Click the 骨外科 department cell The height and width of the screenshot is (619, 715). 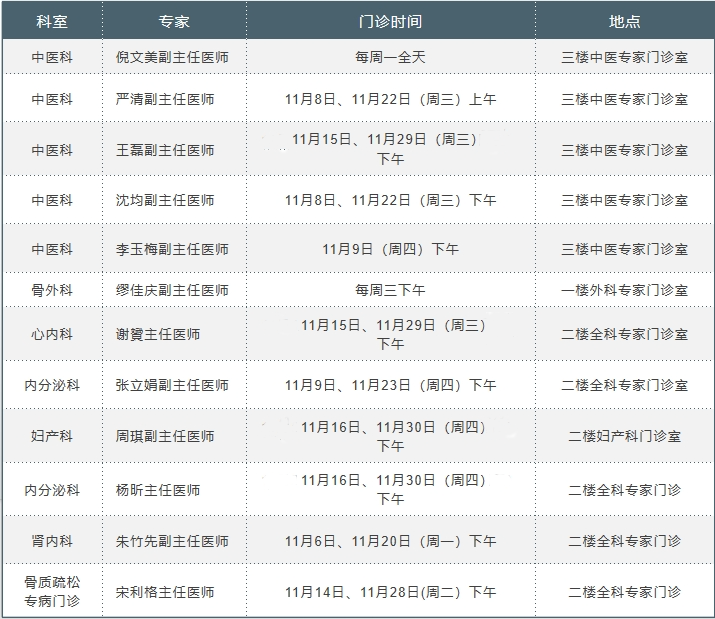(52, 290)
